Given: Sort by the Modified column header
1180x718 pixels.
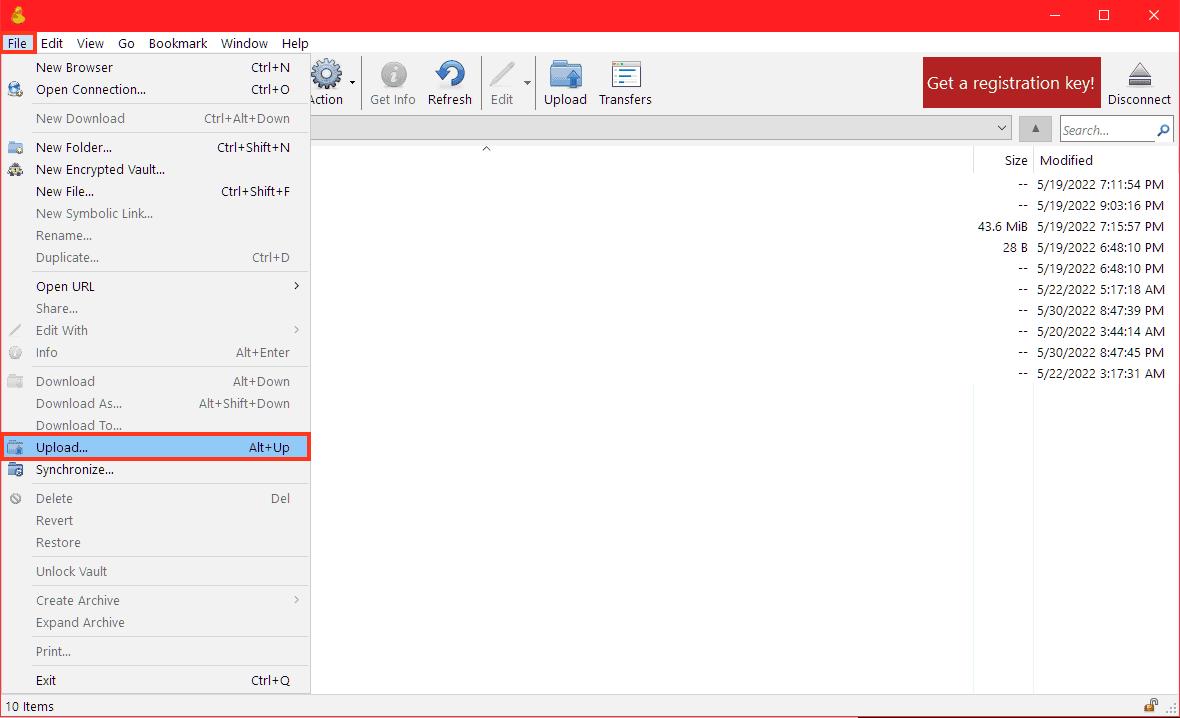Looking at the screenshot, I should click(x=1066, y=160).
